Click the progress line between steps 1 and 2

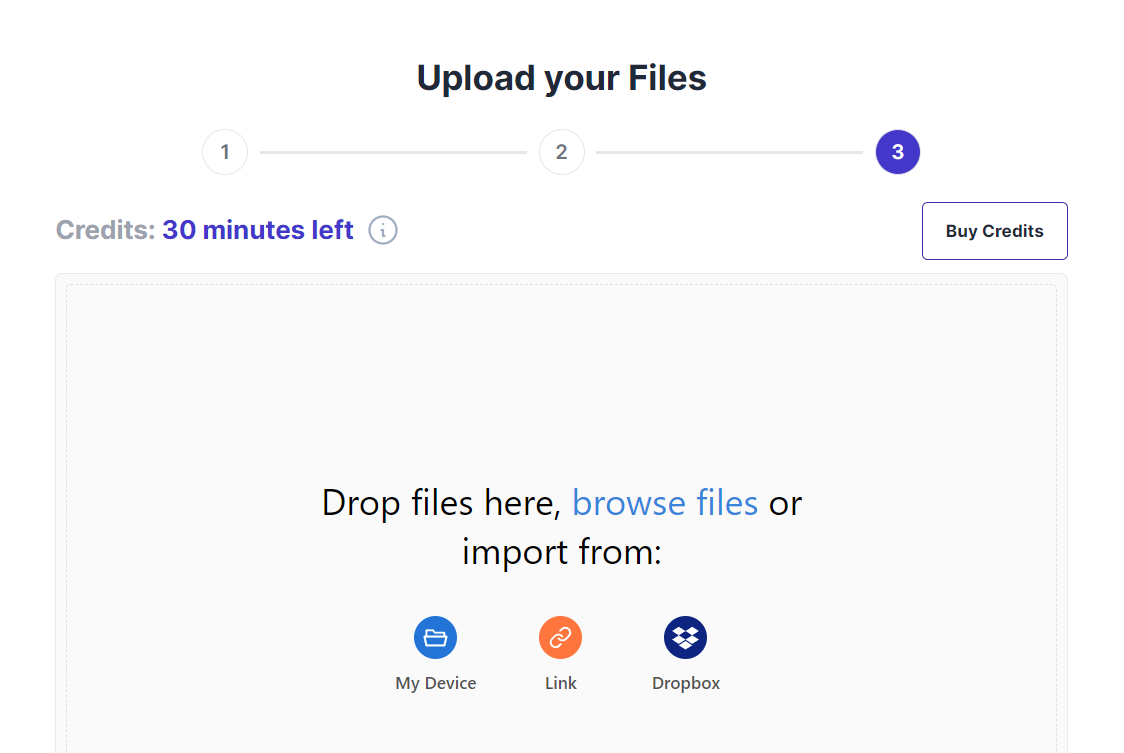393,152
